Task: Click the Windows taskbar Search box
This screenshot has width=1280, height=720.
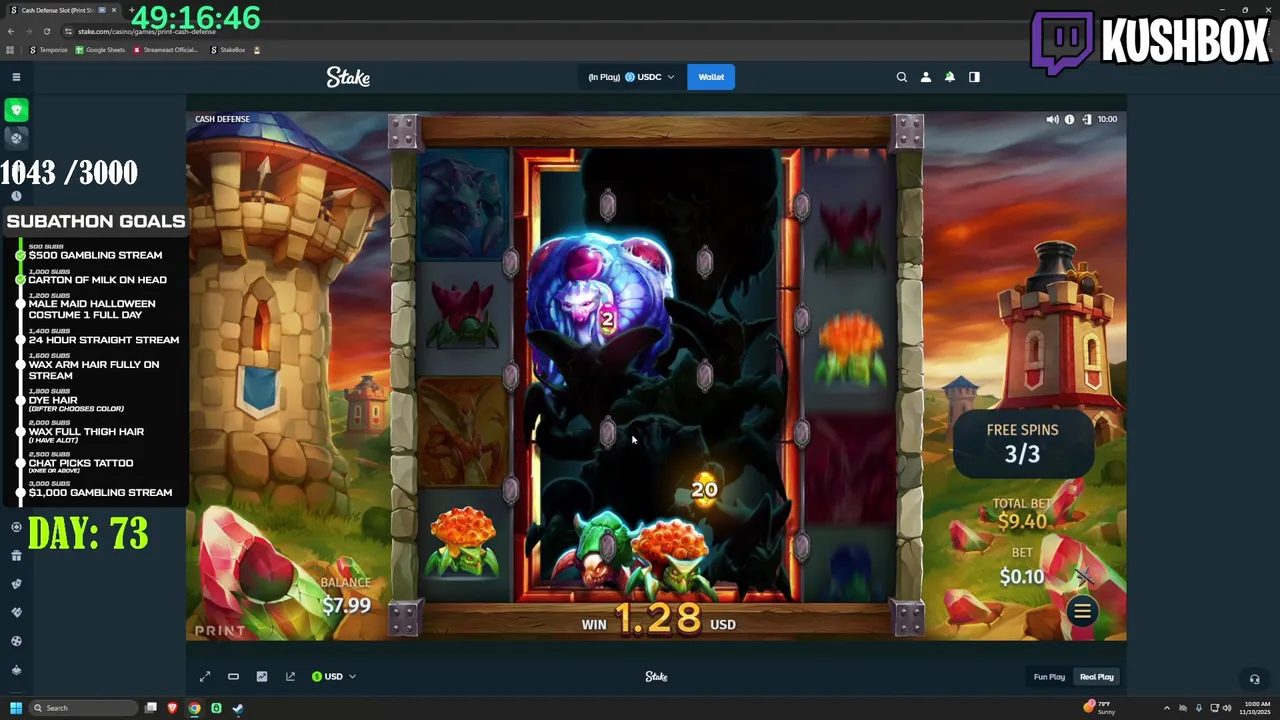Action: (x=84, y=708)
